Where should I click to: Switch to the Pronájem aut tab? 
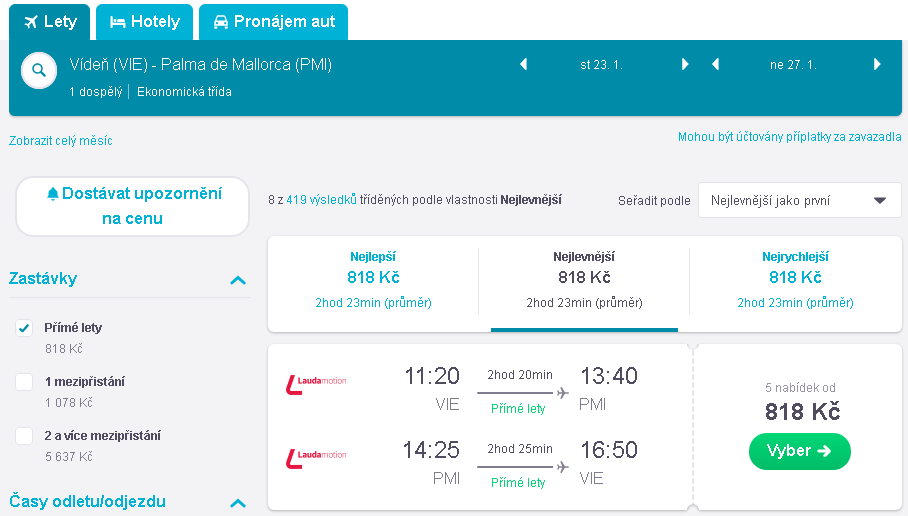273,22
